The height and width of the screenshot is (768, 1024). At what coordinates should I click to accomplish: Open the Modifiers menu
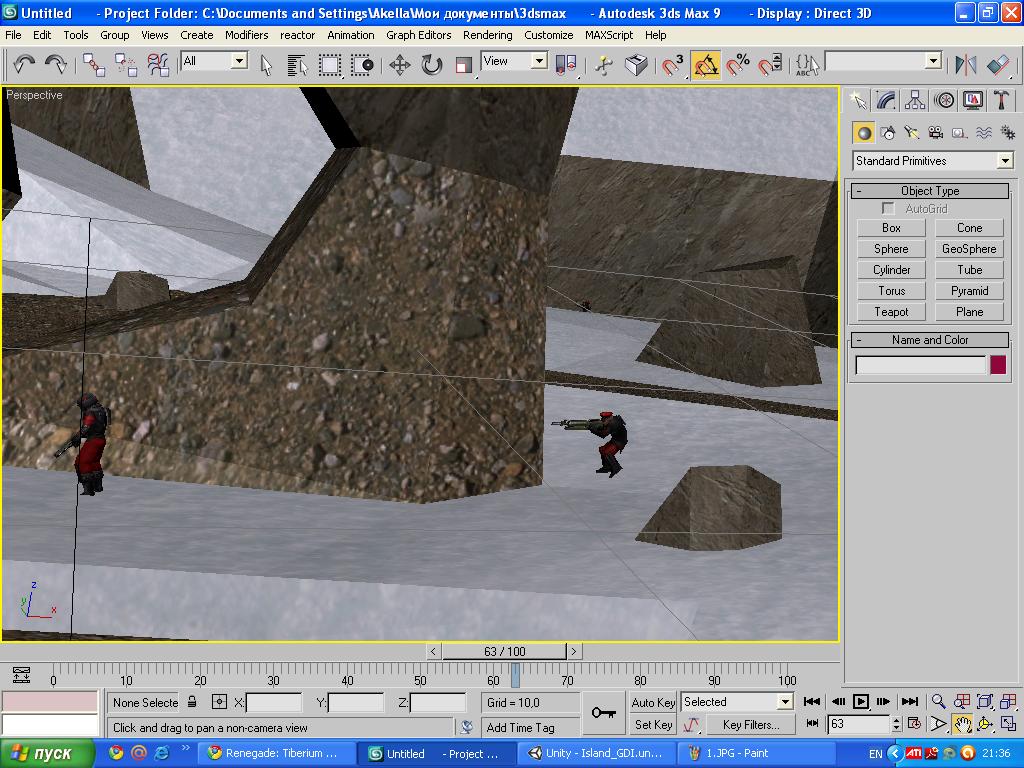coord(246,35)
